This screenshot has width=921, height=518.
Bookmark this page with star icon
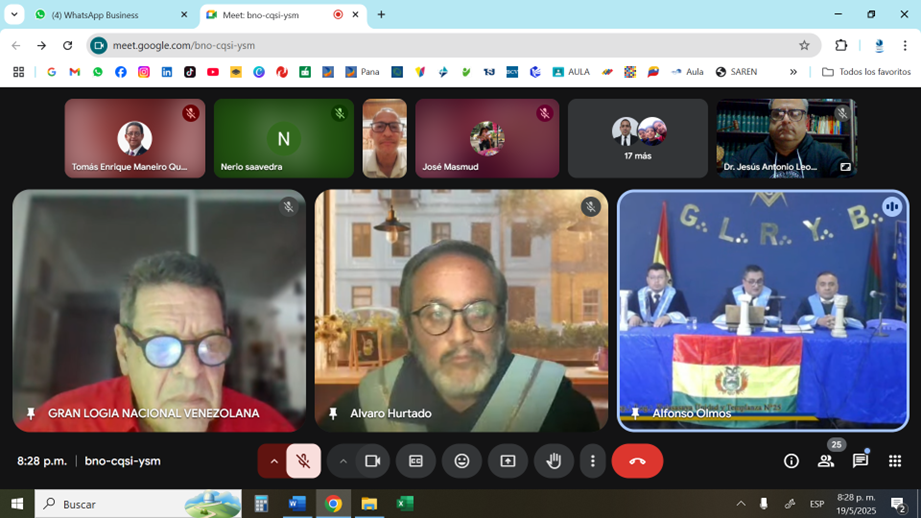(804, 45)
